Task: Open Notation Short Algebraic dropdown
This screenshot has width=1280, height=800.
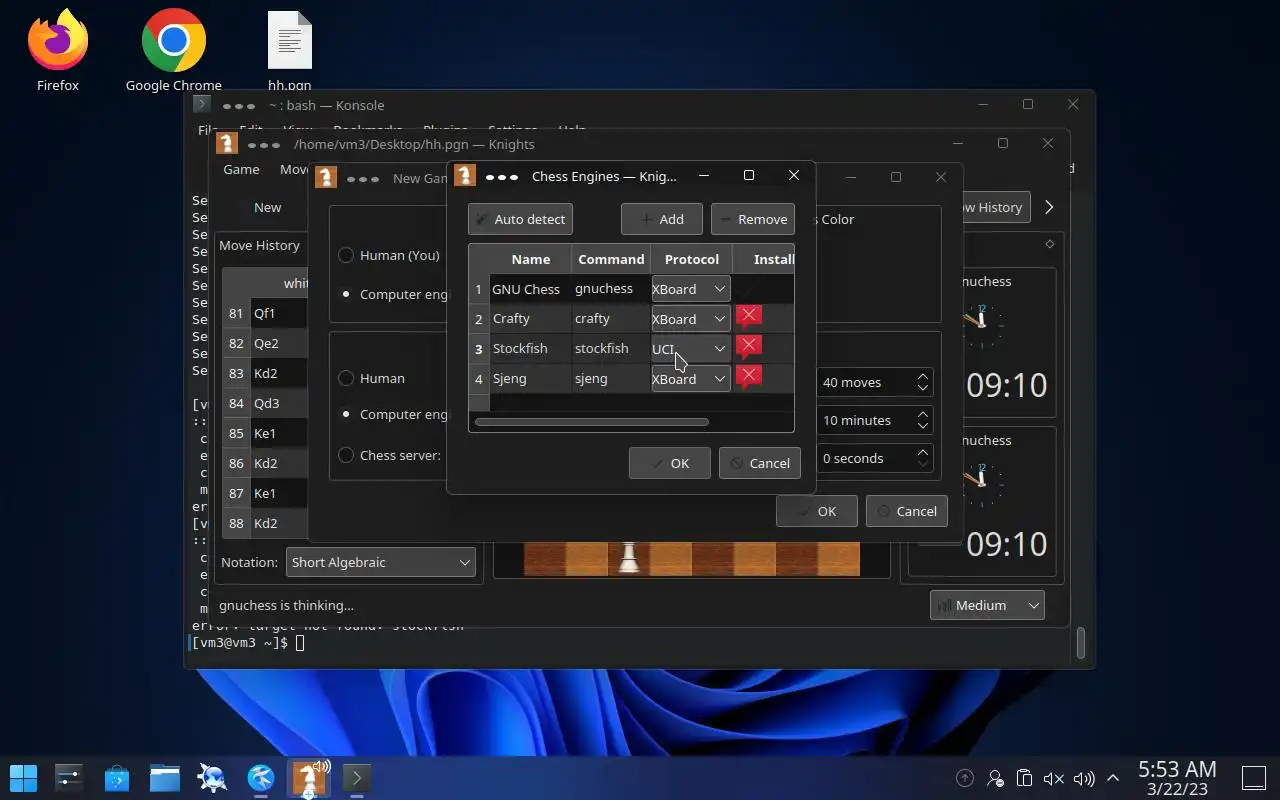Action: point(381,562)
